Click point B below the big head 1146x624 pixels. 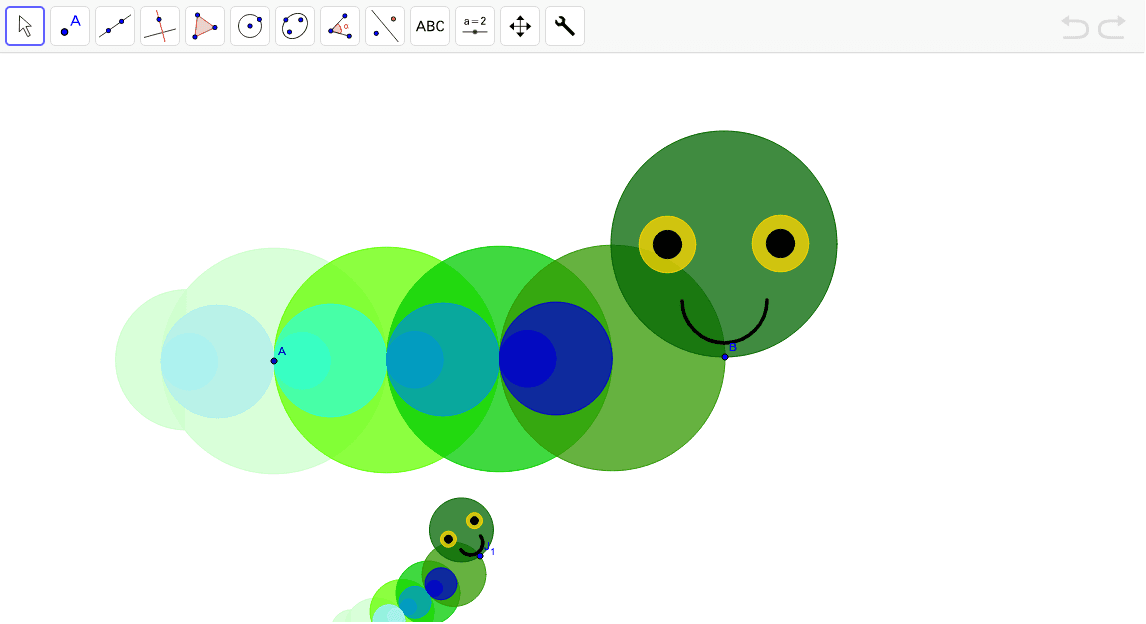coord(725,357)
